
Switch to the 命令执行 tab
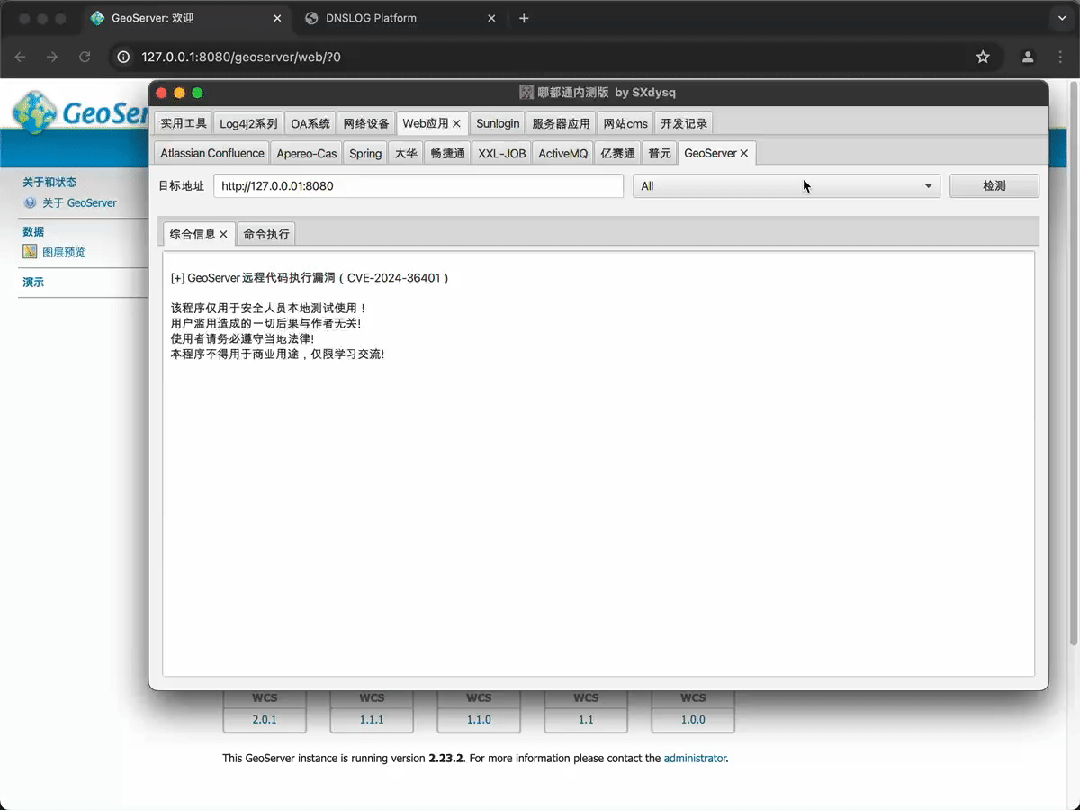coord(266,234)
